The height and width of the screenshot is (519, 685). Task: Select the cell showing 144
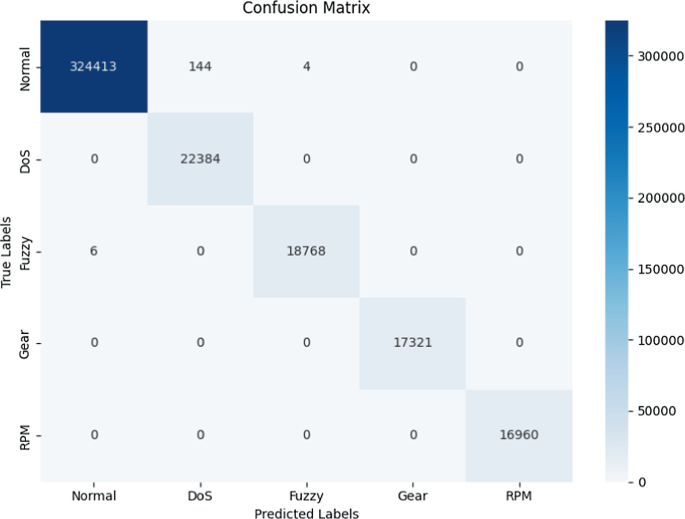(x=200, y=66)
